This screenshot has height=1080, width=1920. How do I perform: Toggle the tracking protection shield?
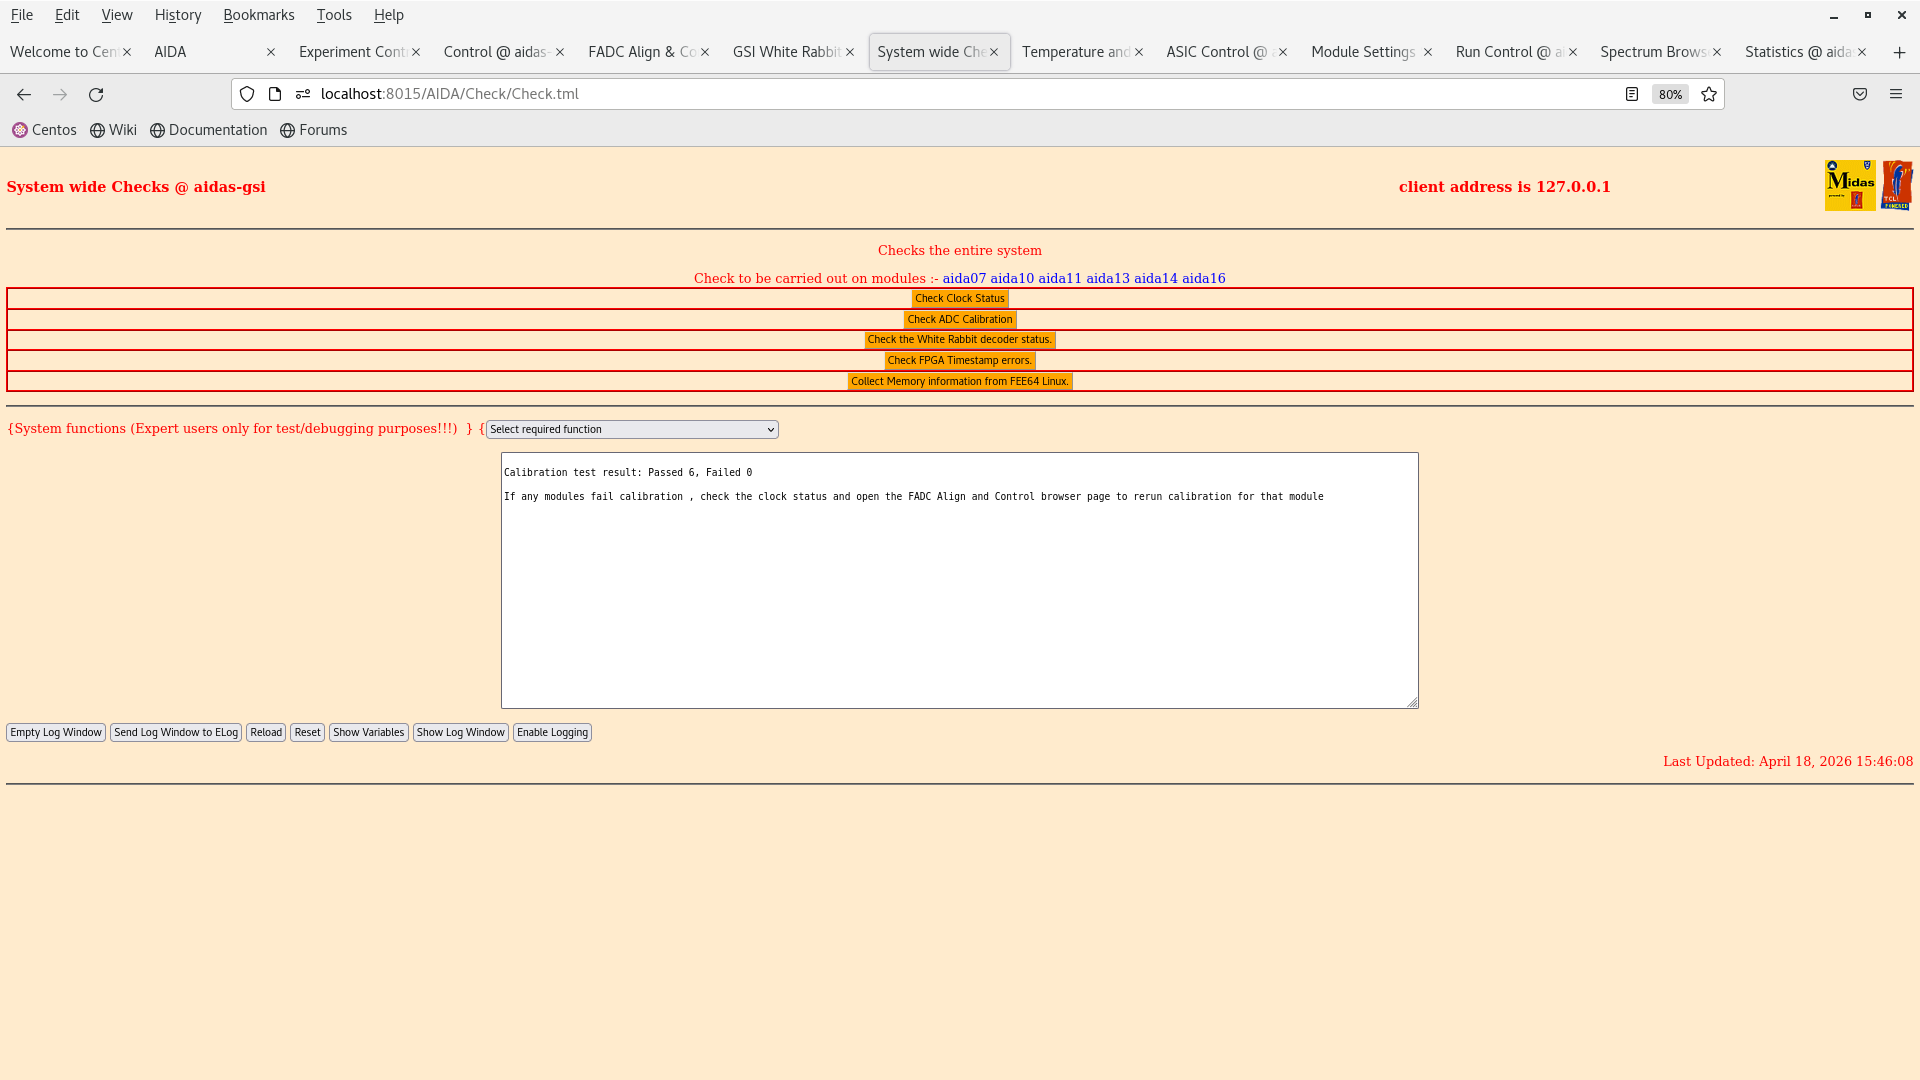247,94
